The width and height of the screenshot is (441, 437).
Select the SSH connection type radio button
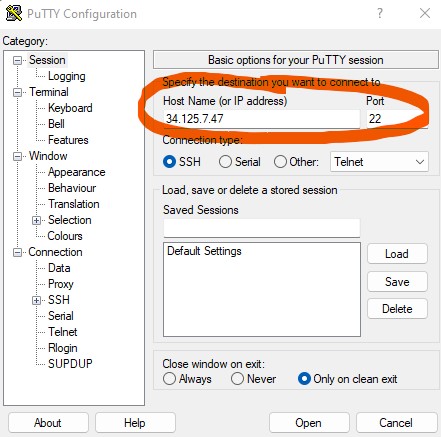(x=169, y=162)
